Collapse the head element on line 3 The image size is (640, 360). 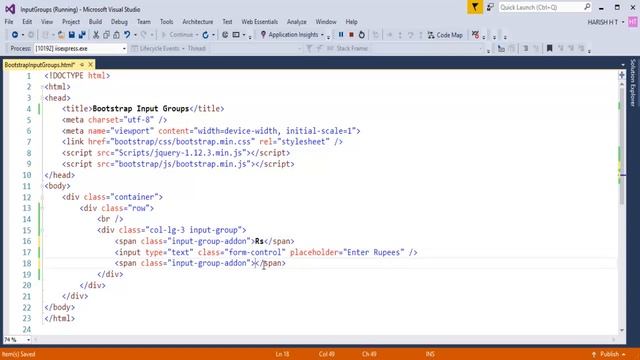(x=42, y=98)
